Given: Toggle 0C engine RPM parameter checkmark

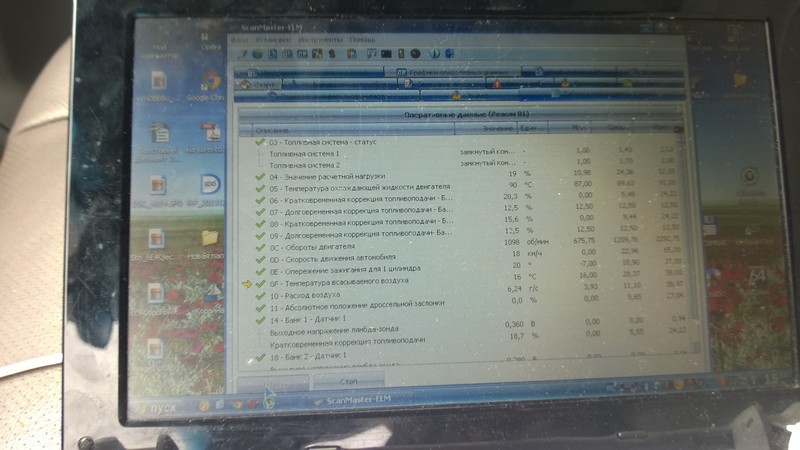Looking at the screenshot, I should 259,243.
